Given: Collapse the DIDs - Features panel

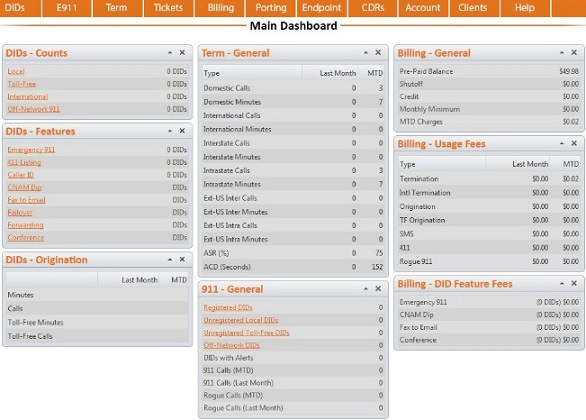Looking at the screenshot, I should 170,131.
